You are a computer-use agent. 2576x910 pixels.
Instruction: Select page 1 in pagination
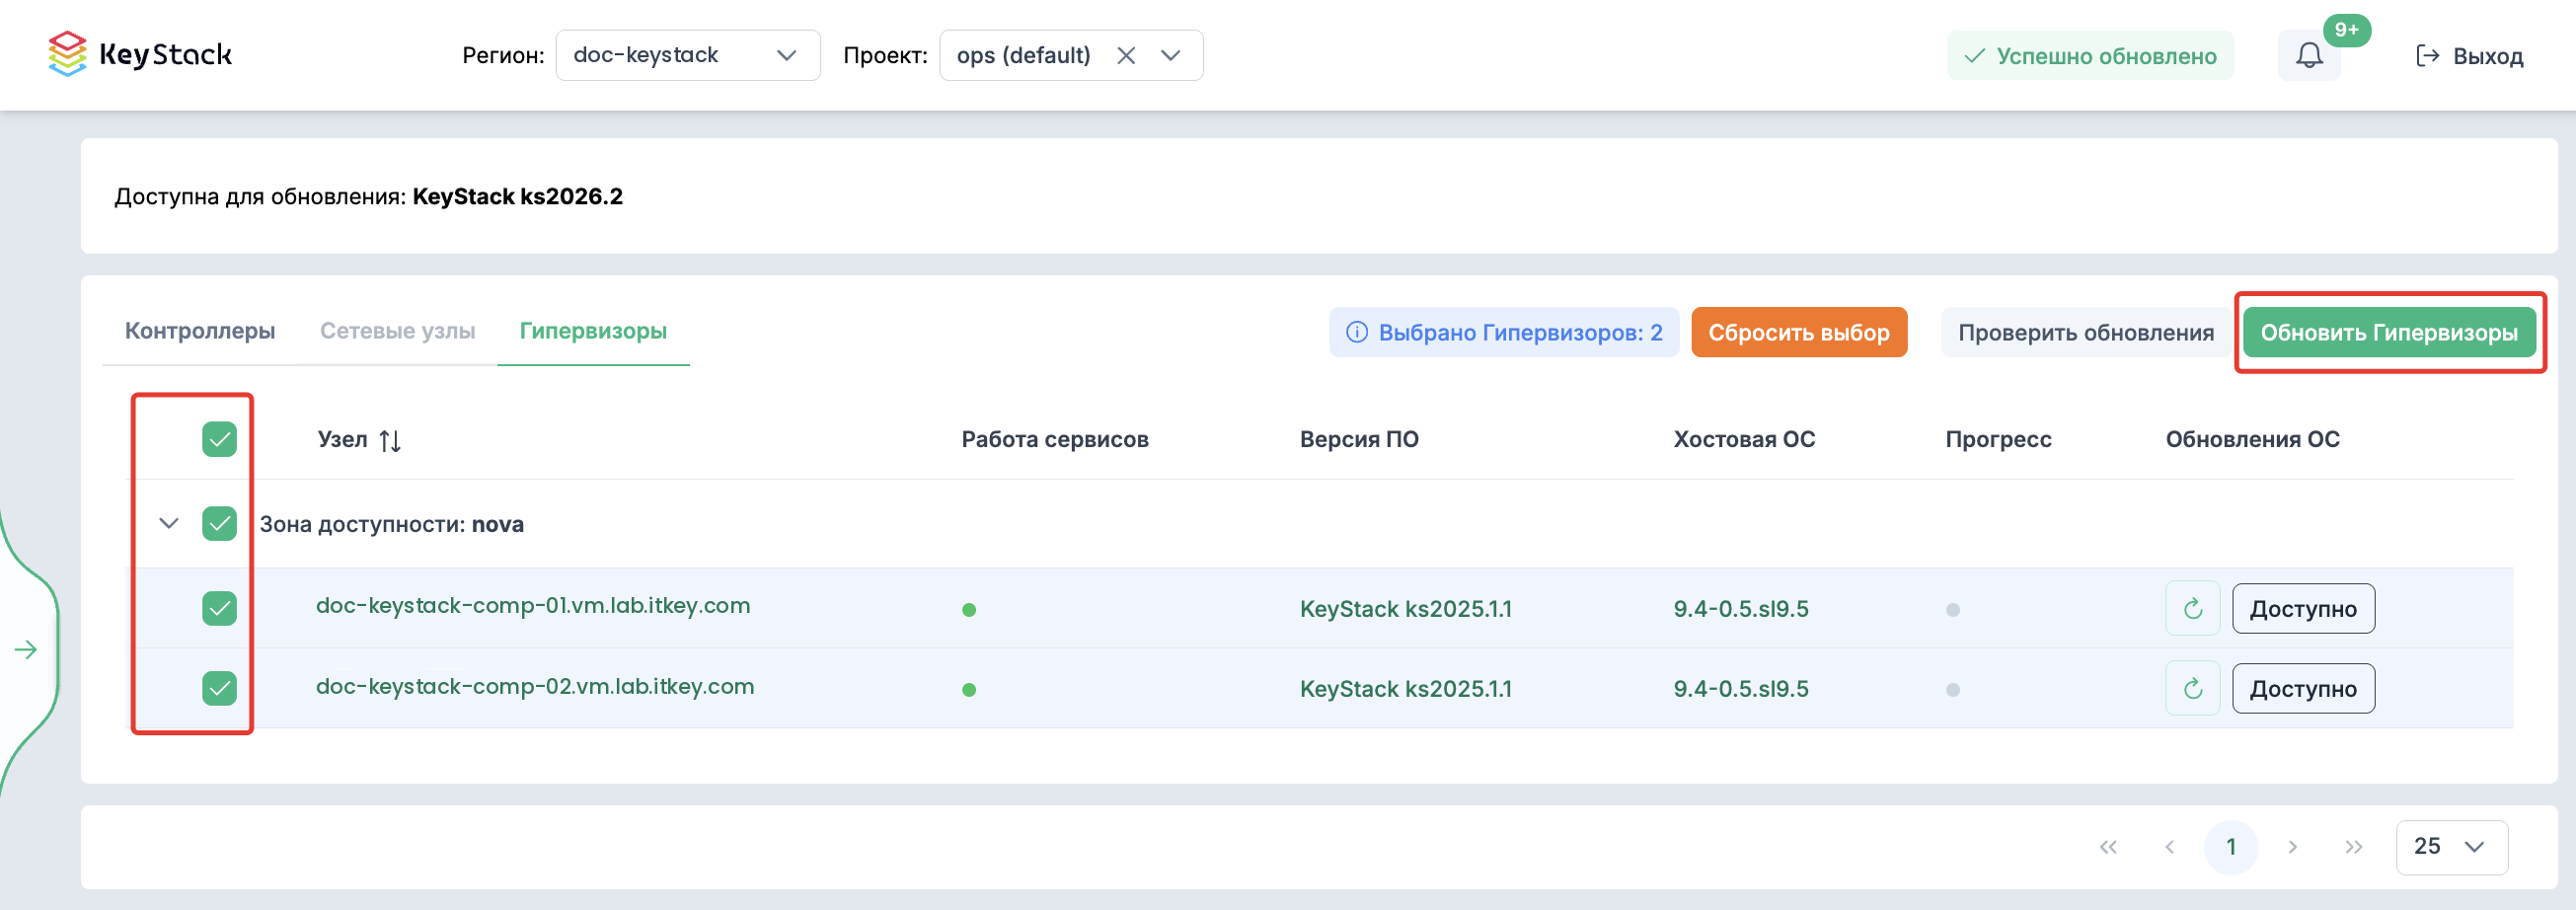(2231, 847)
